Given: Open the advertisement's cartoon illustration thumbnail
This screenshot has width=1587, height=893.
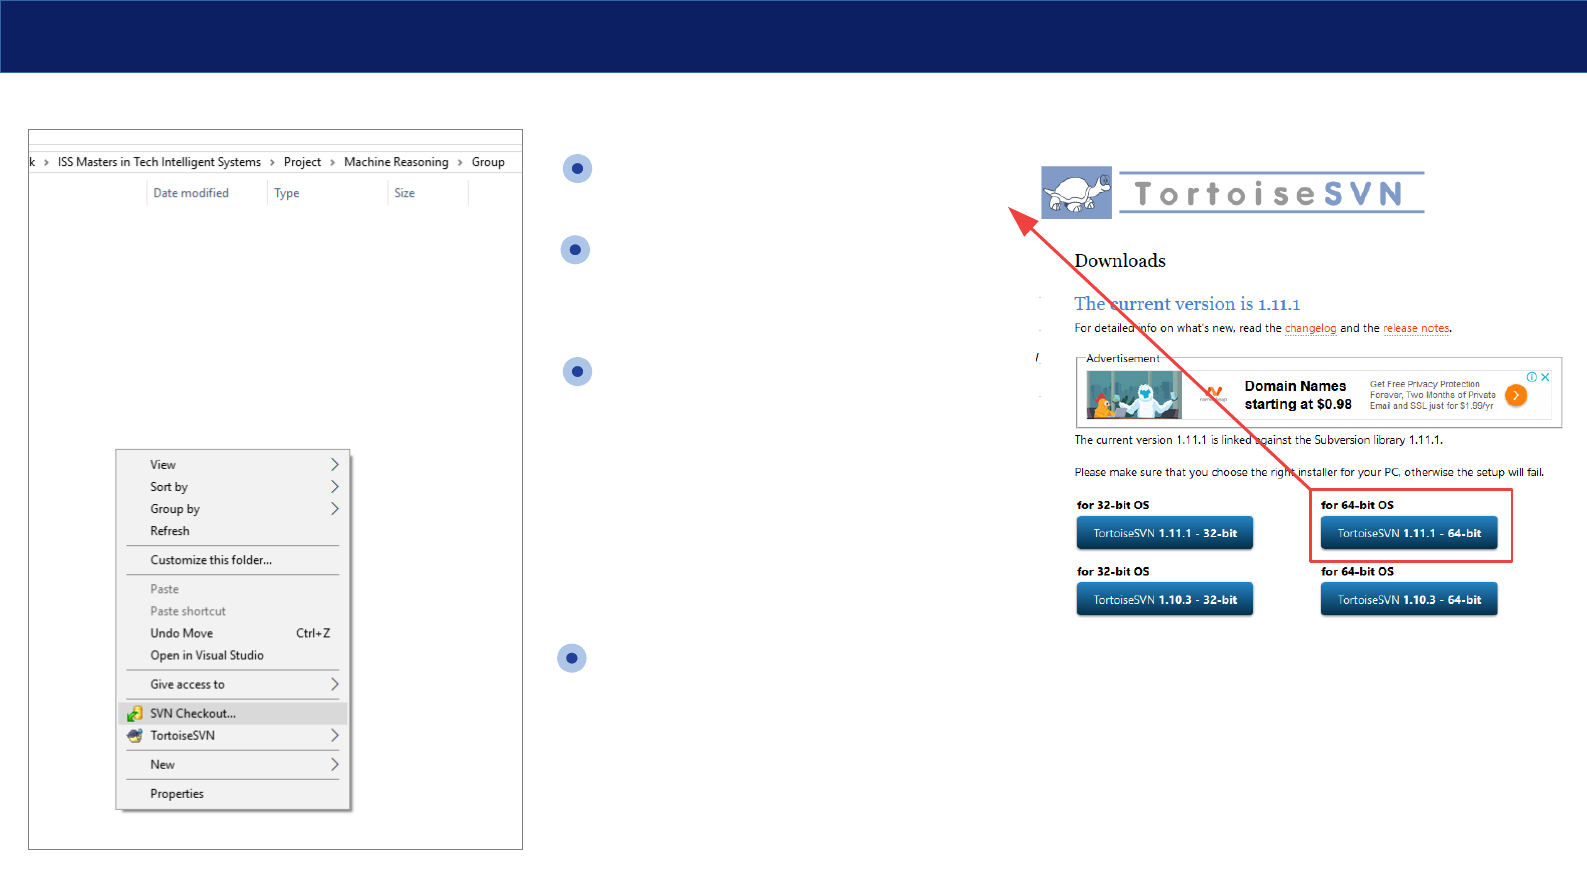Looking at the screenshot, I should tap(1134, 394).
